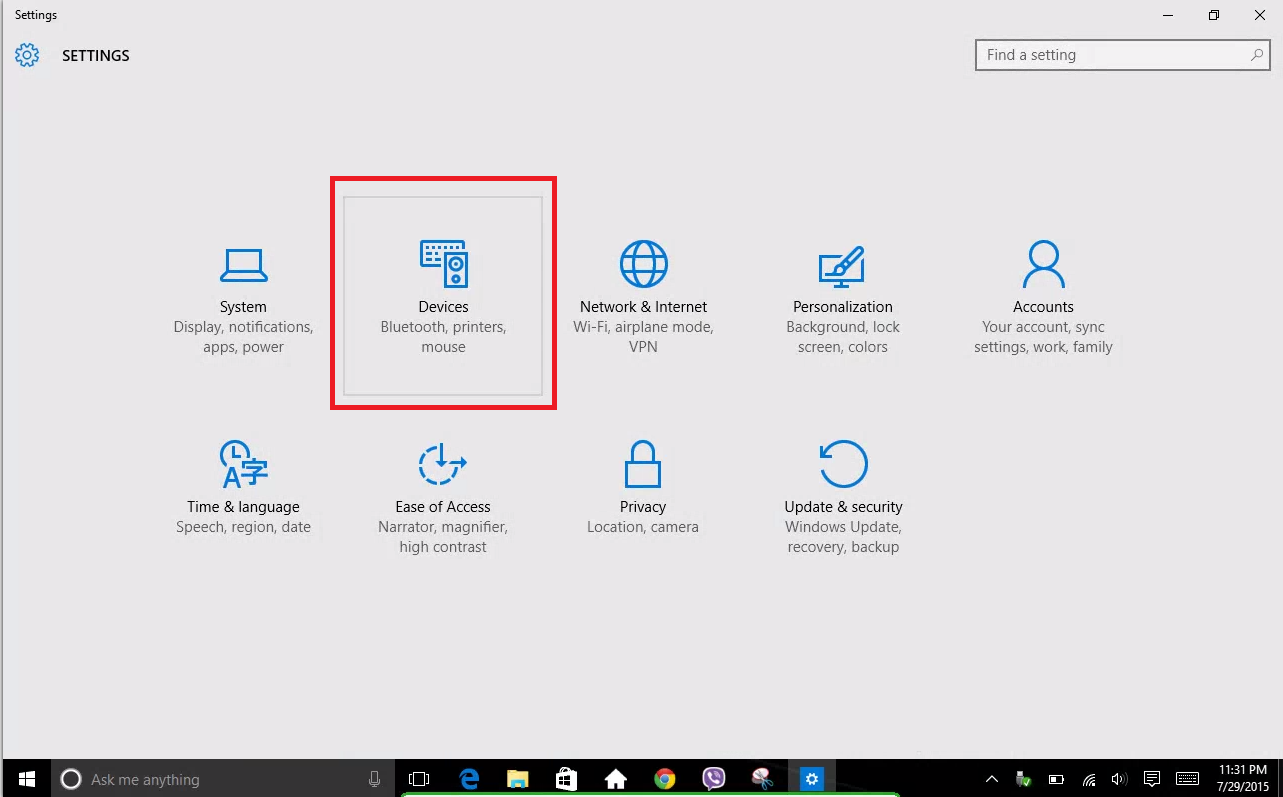
Task: Open the volume control in the tray
Action: (x=1119, y=778)
